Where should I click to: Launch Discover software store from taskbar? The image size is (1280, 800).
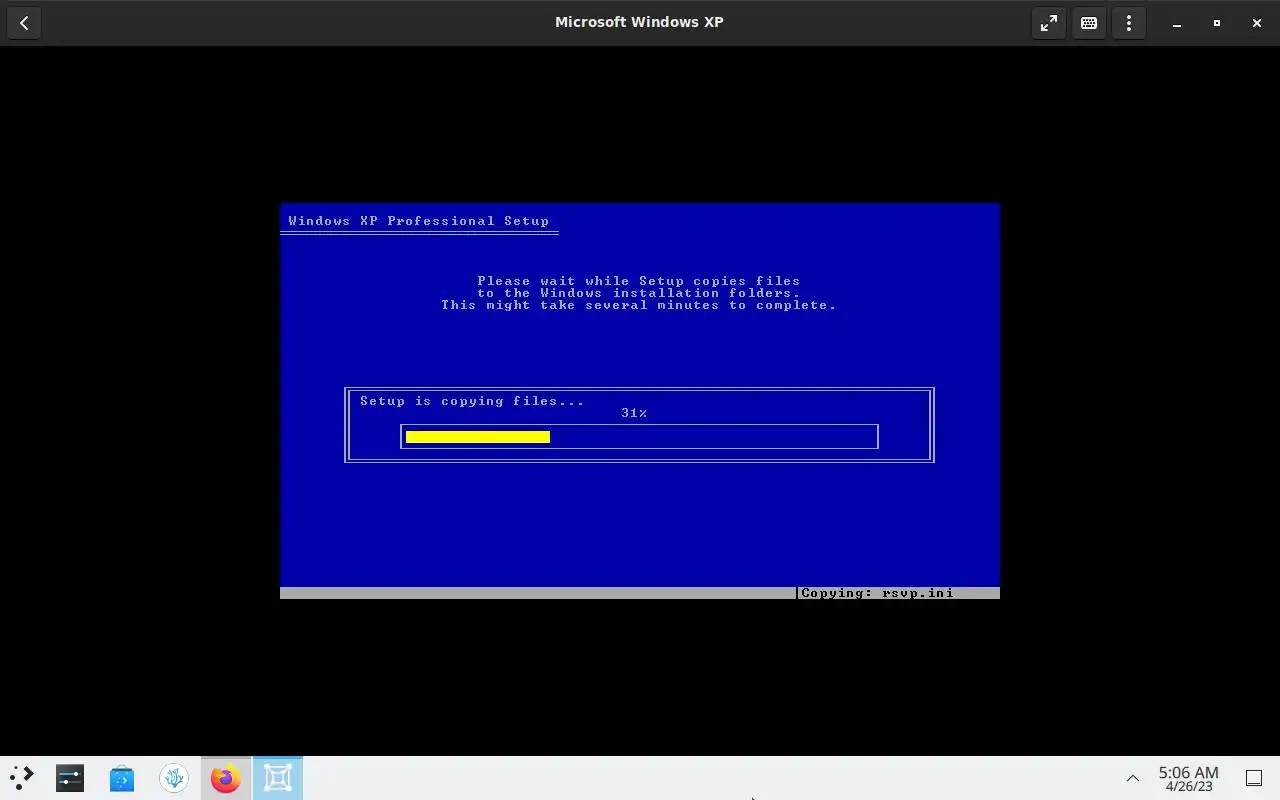coord(122,778)
